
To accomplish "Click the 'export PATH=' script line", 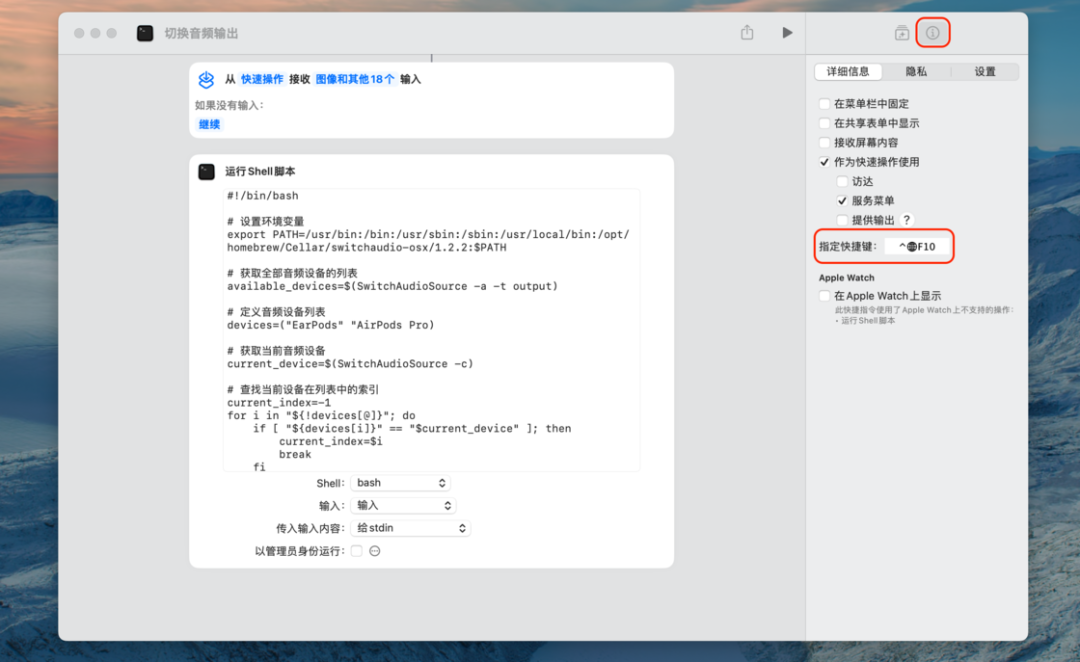I will point(428,241).
